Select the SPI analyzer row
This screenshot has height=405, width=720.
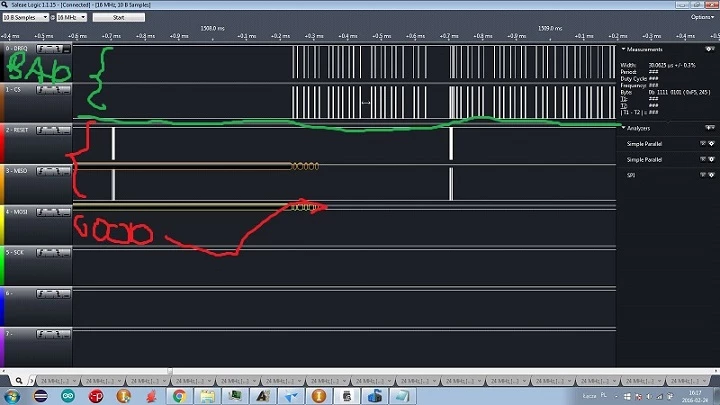click(668, 175)
